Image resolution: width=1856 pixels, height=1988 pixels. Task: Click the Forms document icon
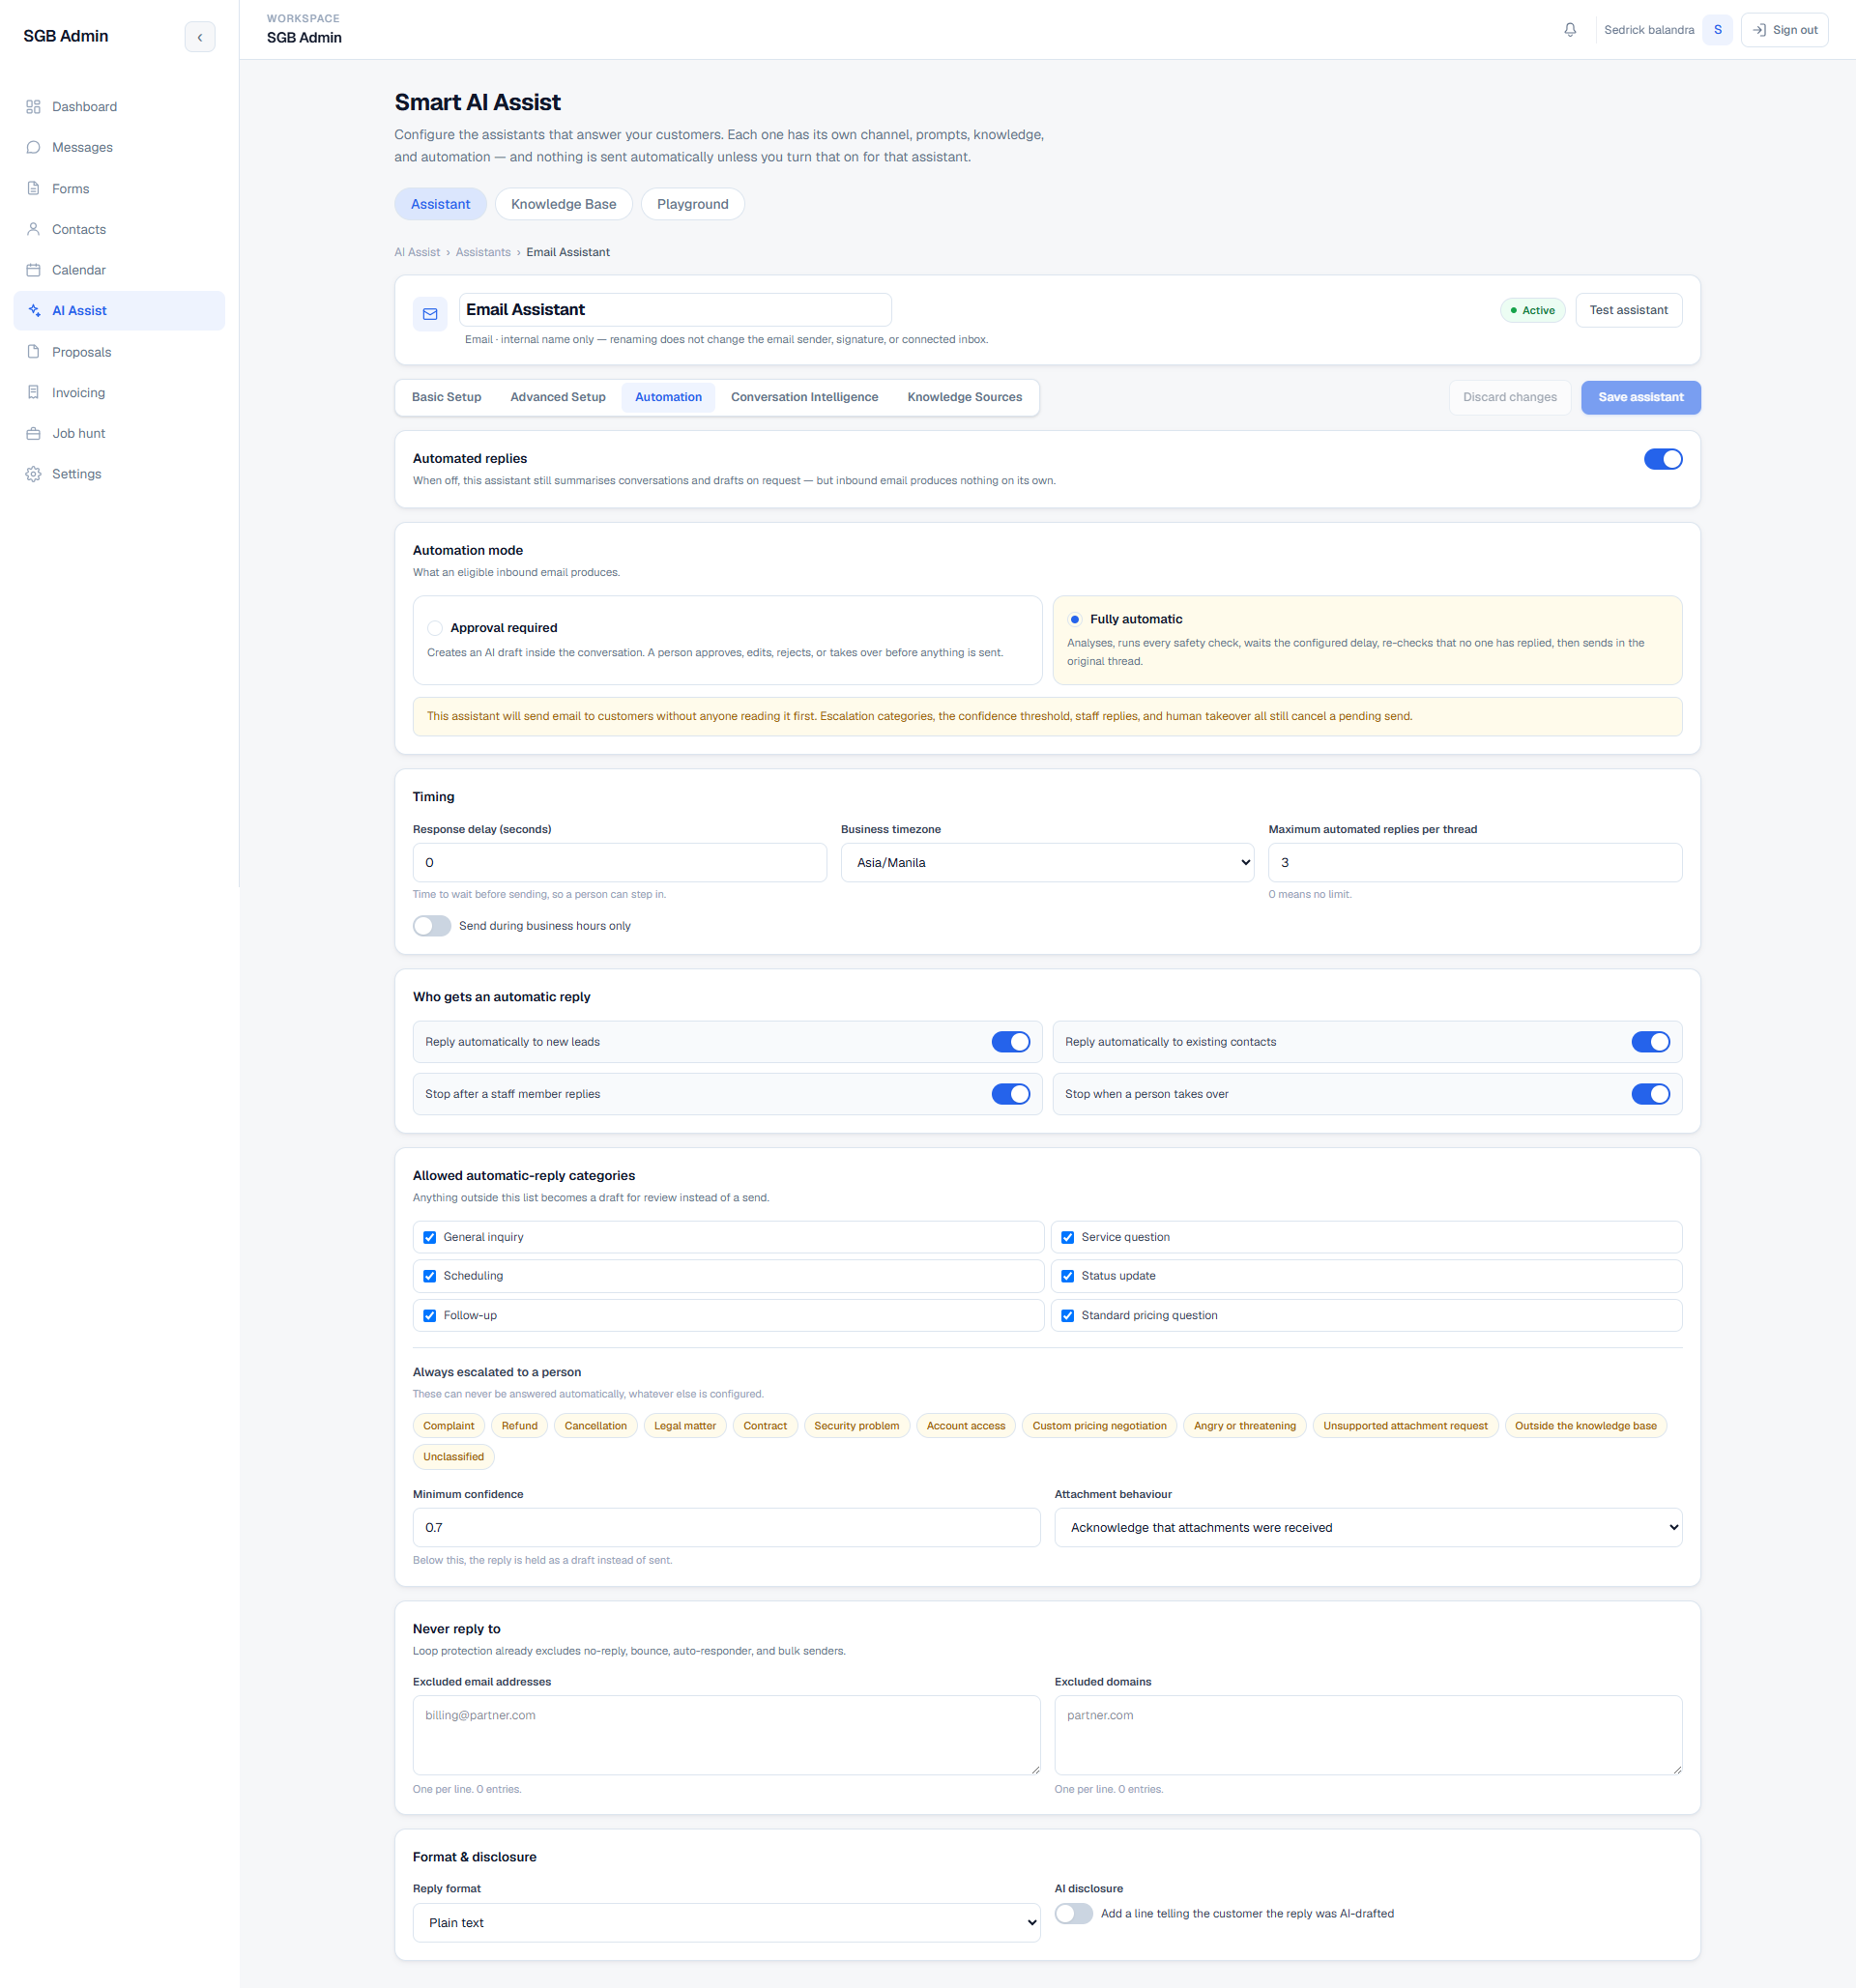[33, 188]
